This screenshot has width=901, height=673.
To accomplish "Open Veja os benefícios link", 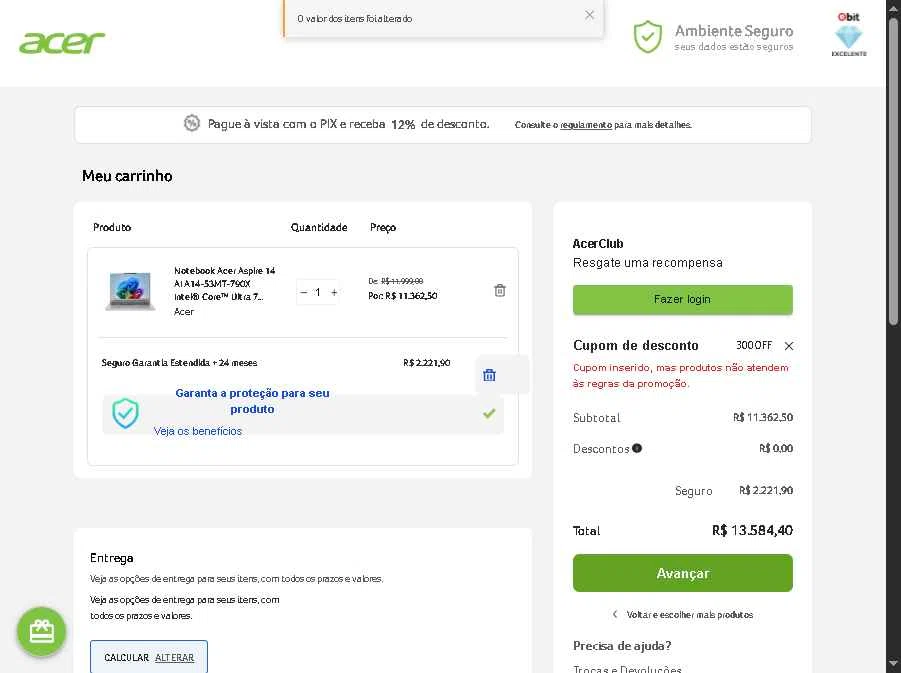I will tap(198, 431).
